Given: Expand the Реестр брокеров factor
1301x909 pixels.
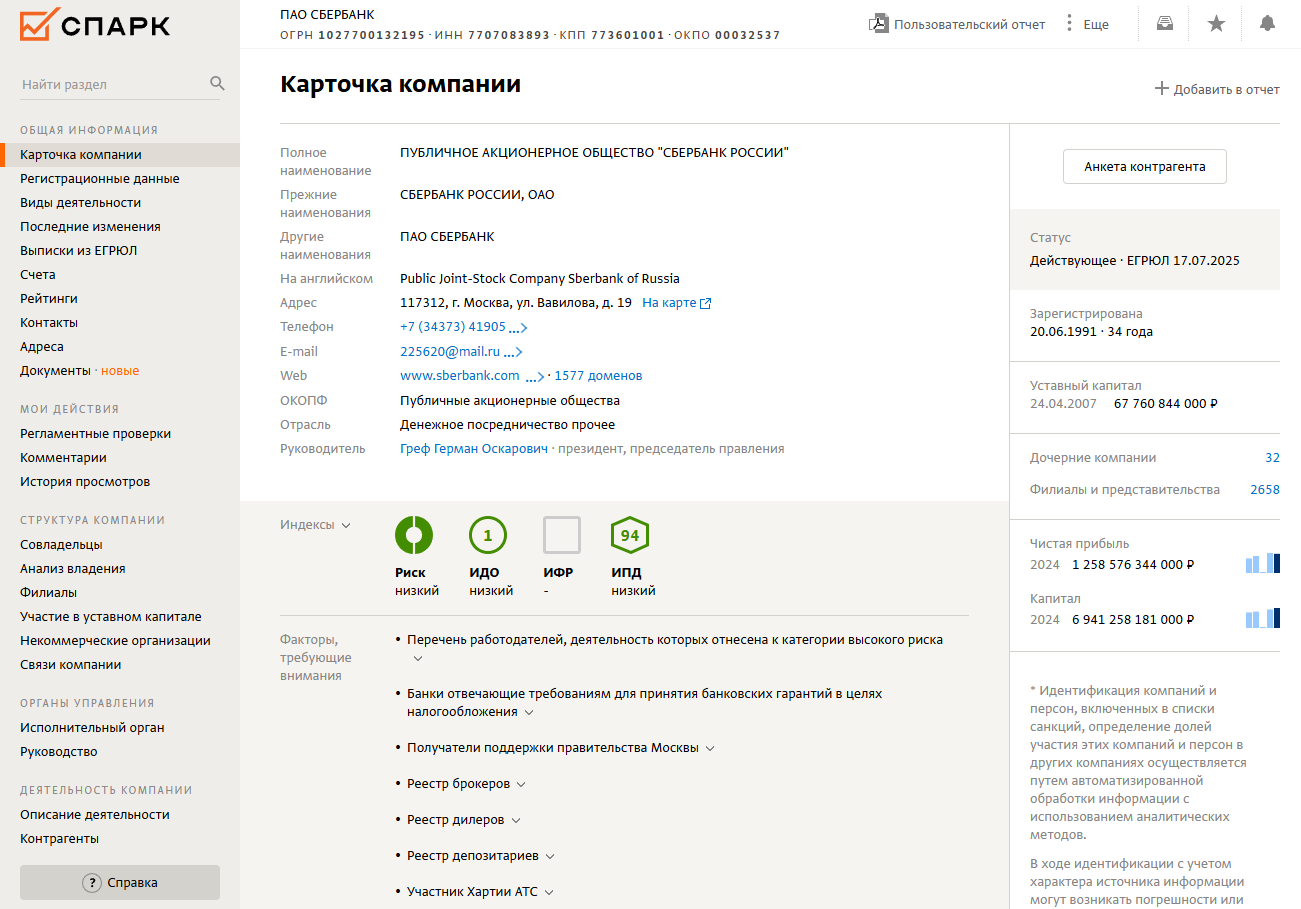Looking at the screenshot, I should coord(521,784).
